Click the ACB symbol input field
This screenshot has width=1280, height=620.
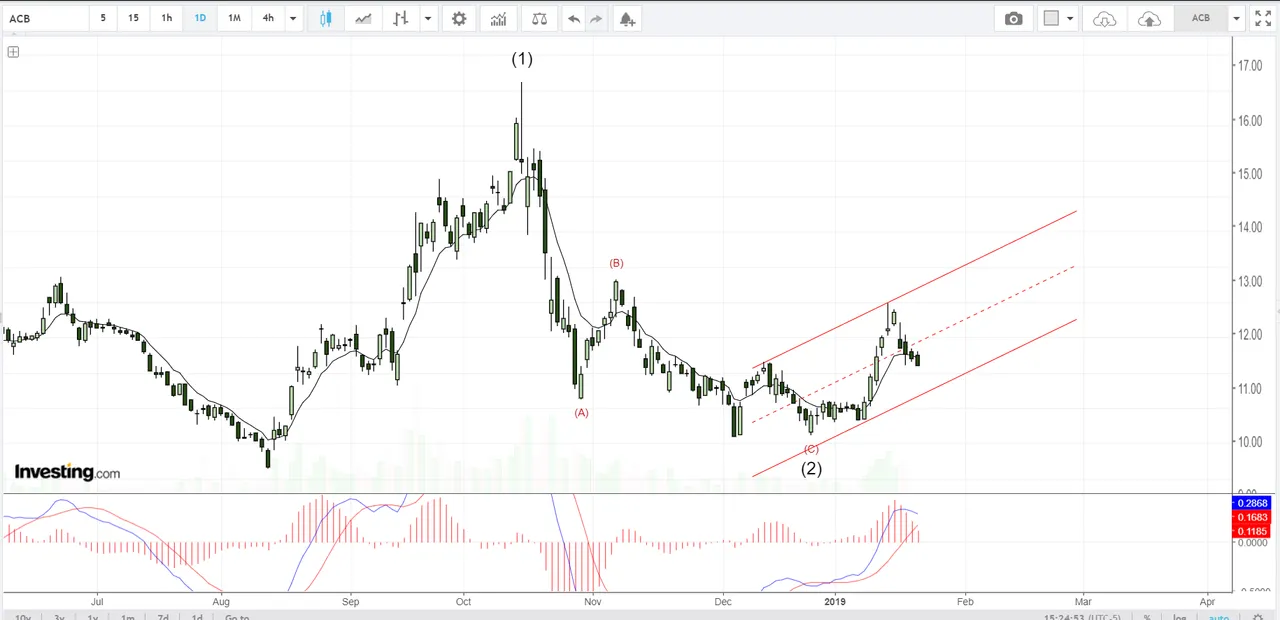[x=45, y=18]
